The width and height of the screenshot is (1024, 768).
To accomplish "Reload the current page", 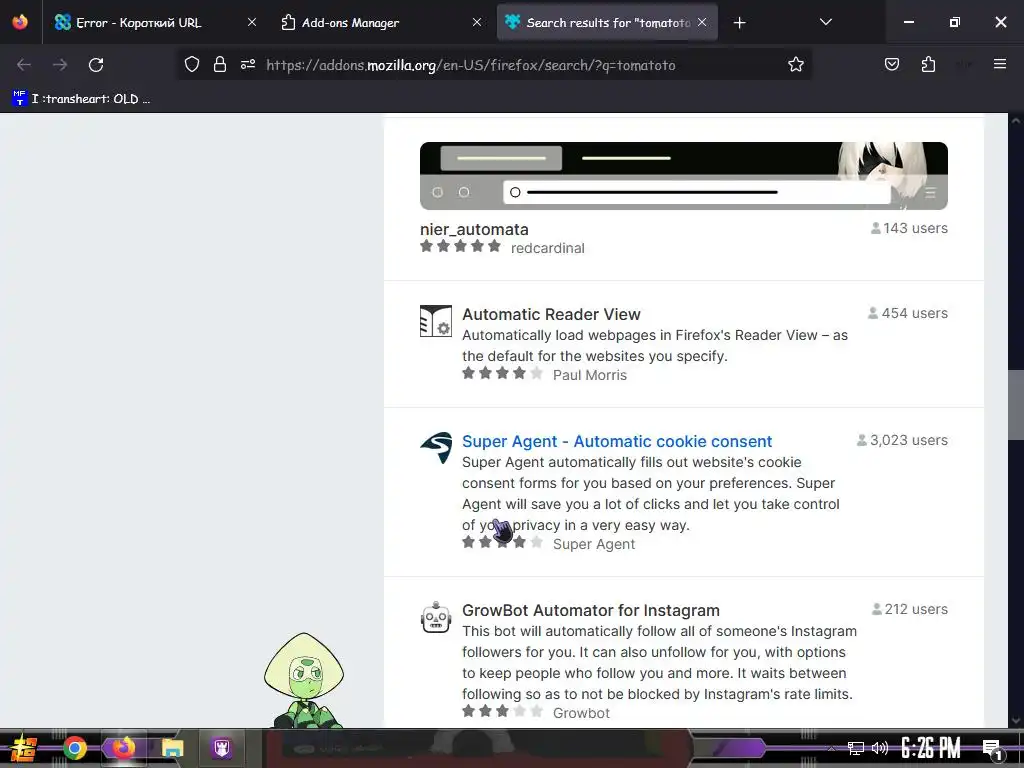I will (x=96, y=65).
